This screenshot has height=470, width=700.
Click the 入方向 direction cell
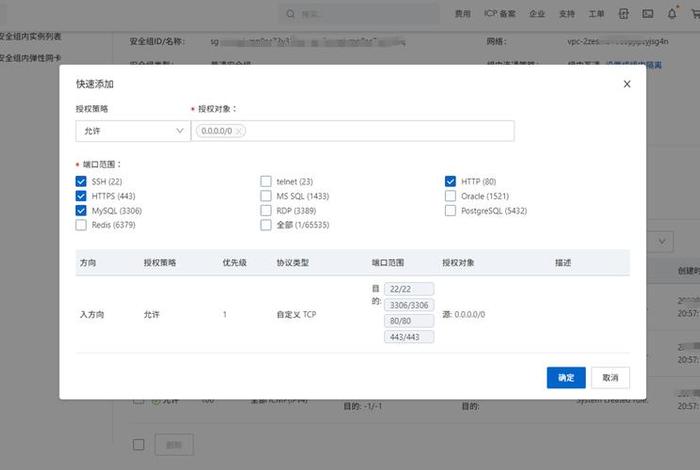[92, 315]
